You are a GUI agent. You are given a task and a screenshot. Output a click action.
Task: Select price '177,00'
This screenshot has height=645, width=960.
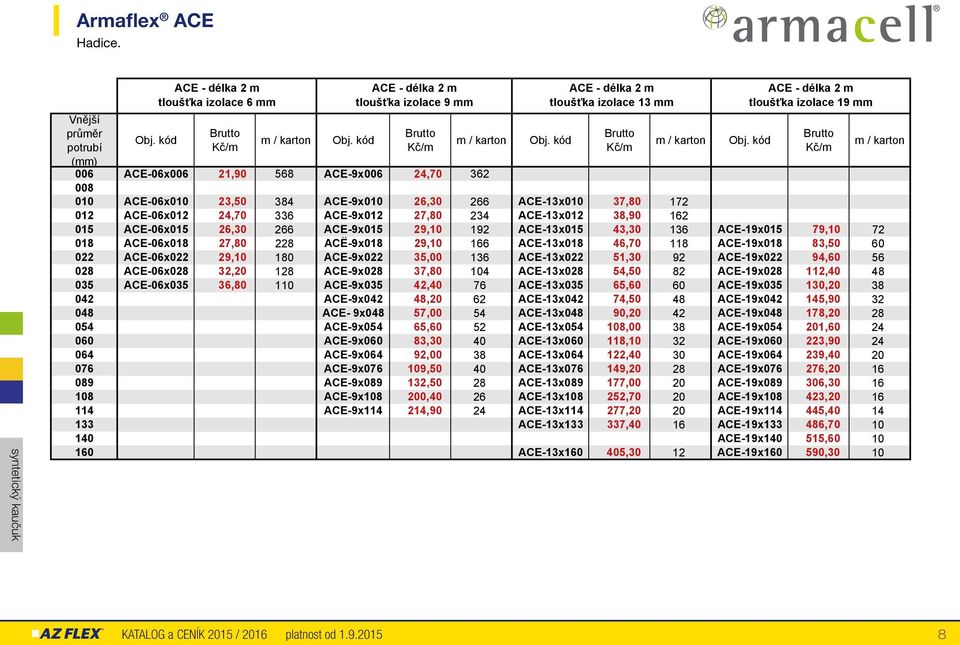pos(624,382)
